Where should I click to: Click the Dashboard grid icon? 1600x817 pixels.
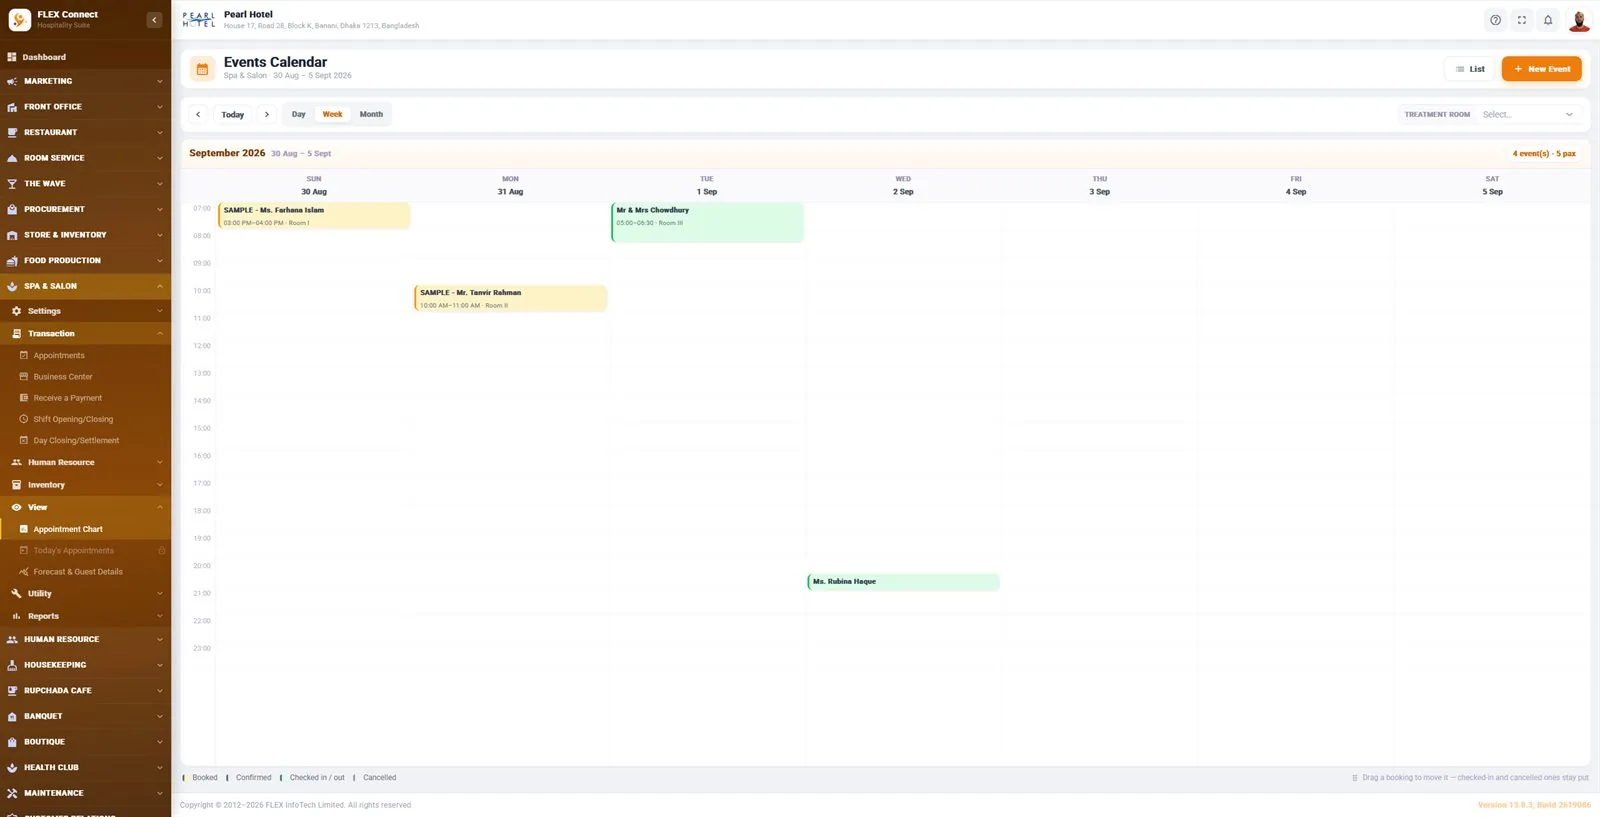12,57
